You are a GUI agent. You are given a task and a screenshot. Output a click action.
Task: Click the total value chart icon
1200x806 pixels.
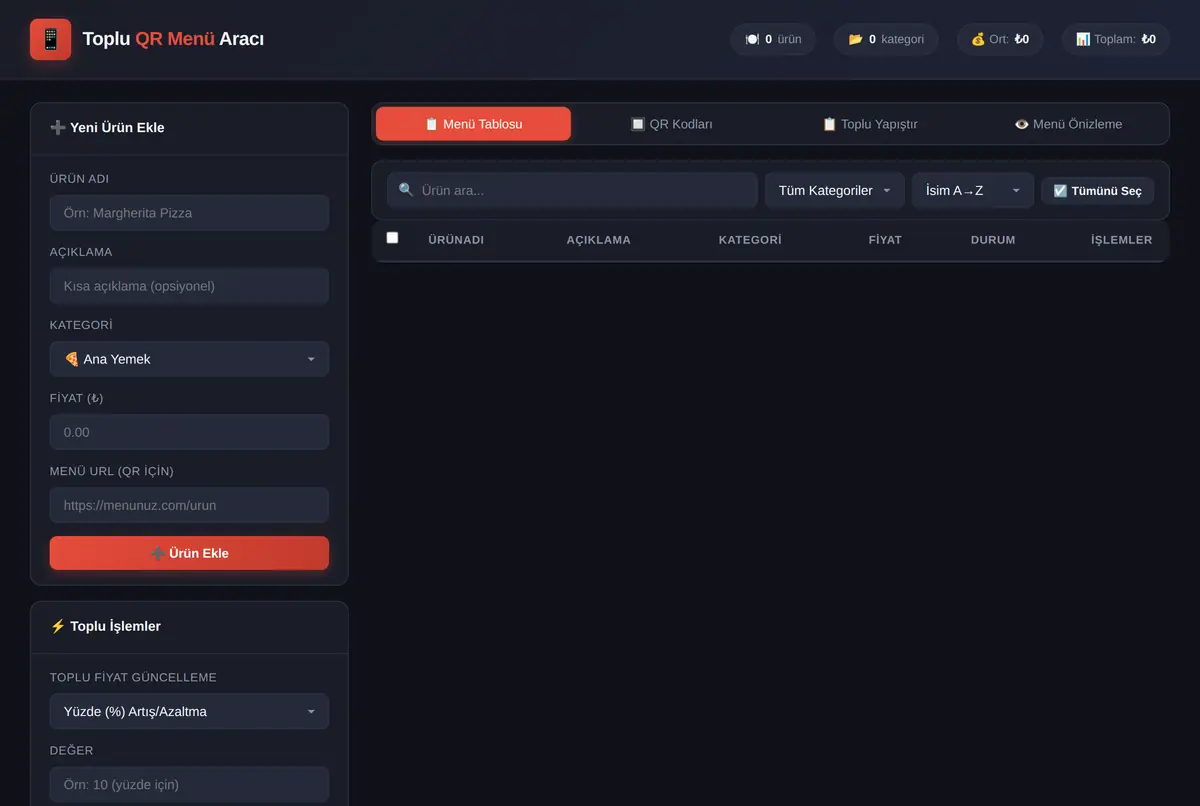coord(1083,39)
